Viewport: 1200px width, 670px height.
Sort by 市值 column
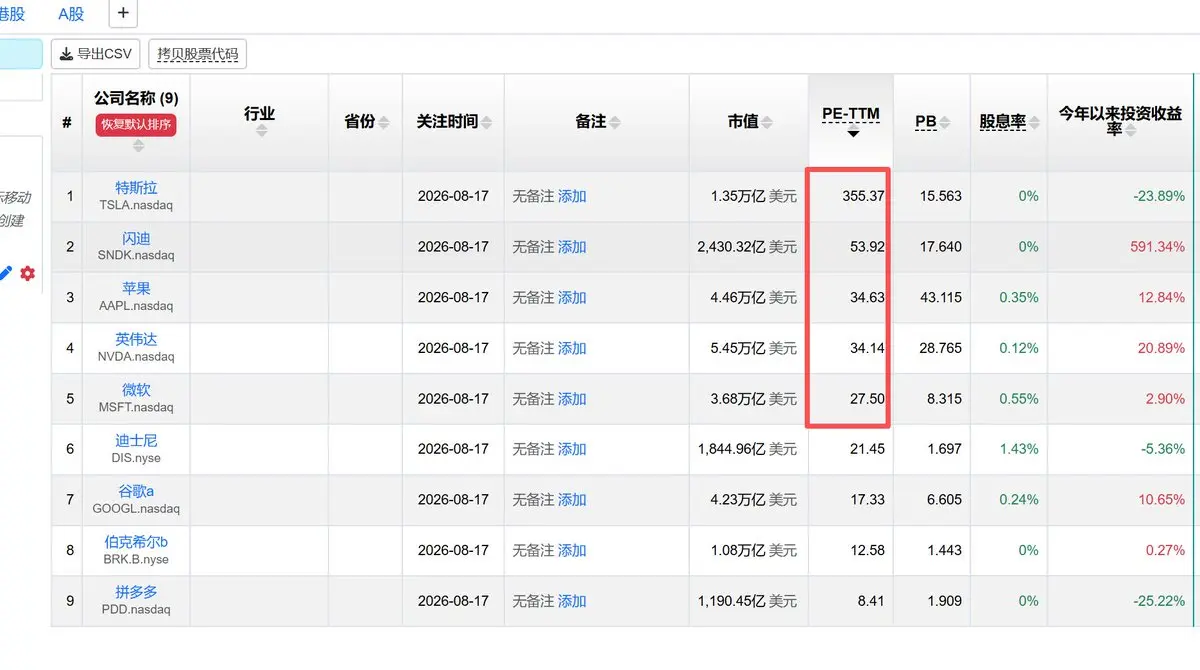click(767, 122)
